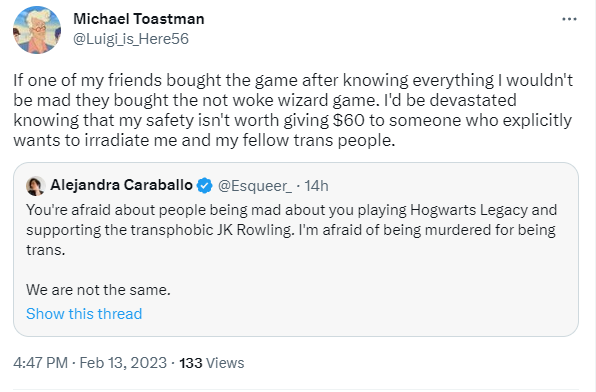Click Michael Toastman's profile avatar
Viewport: 596px width, 392px height.
pyautogui.click(x=37, y=30)
